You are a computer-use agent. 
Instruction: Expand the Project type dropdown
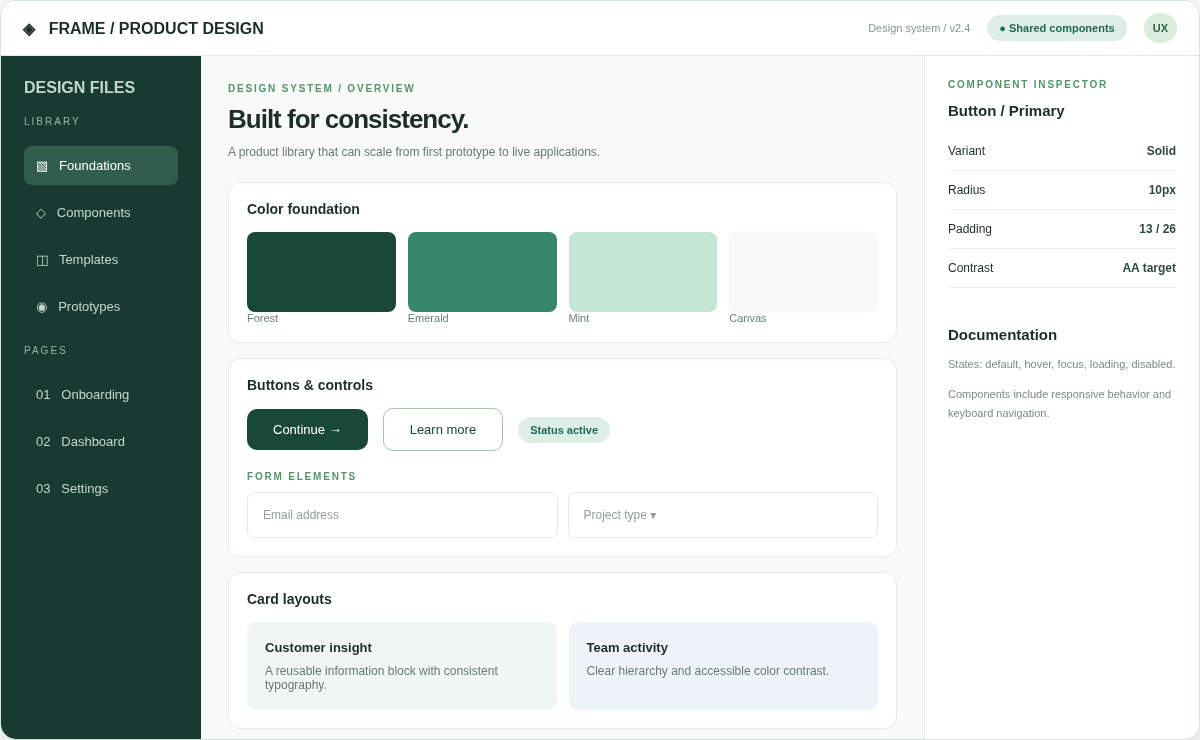click(x=723, y=515)
